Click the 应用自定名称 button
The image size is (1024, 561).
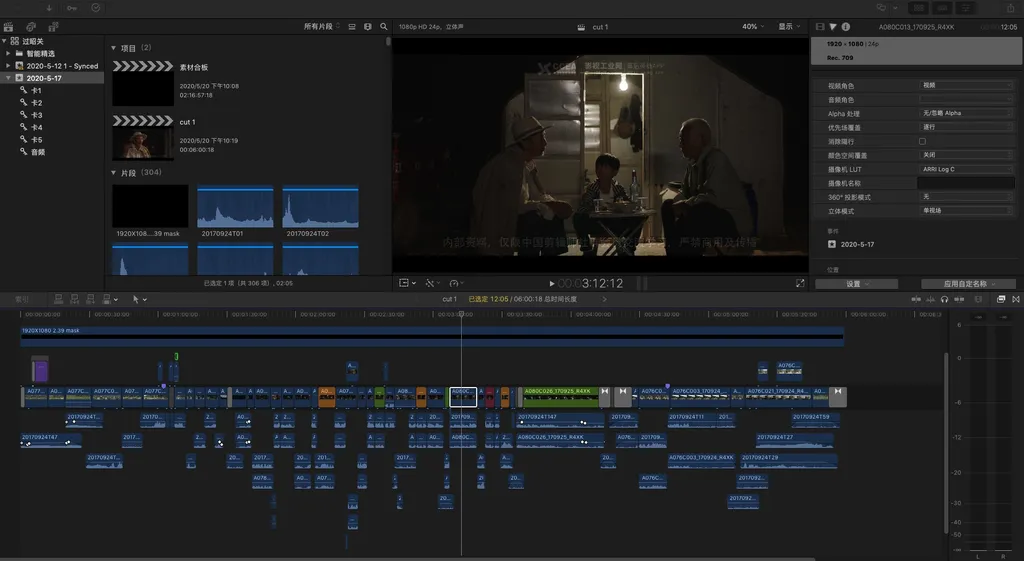click(968, 284)
